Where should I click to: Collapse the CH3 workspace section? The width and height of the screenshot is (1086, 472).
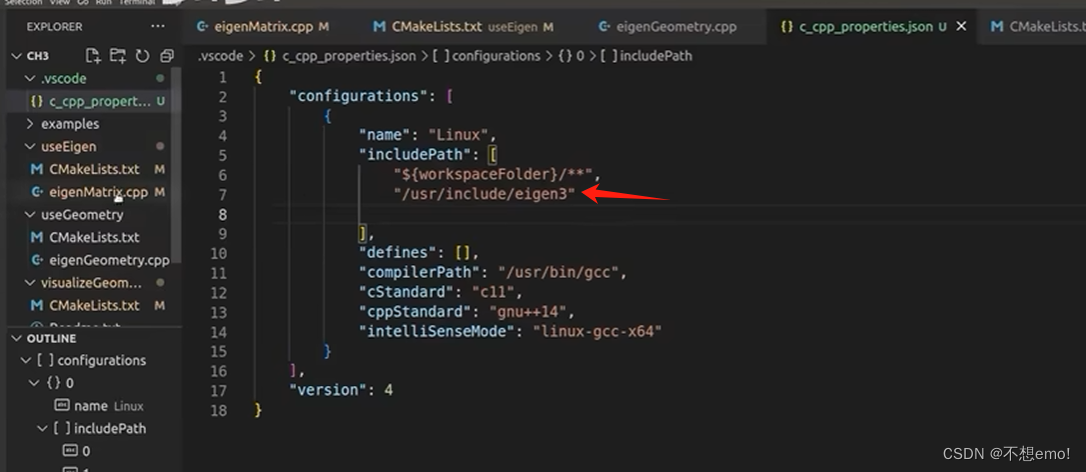coord(17,56)
